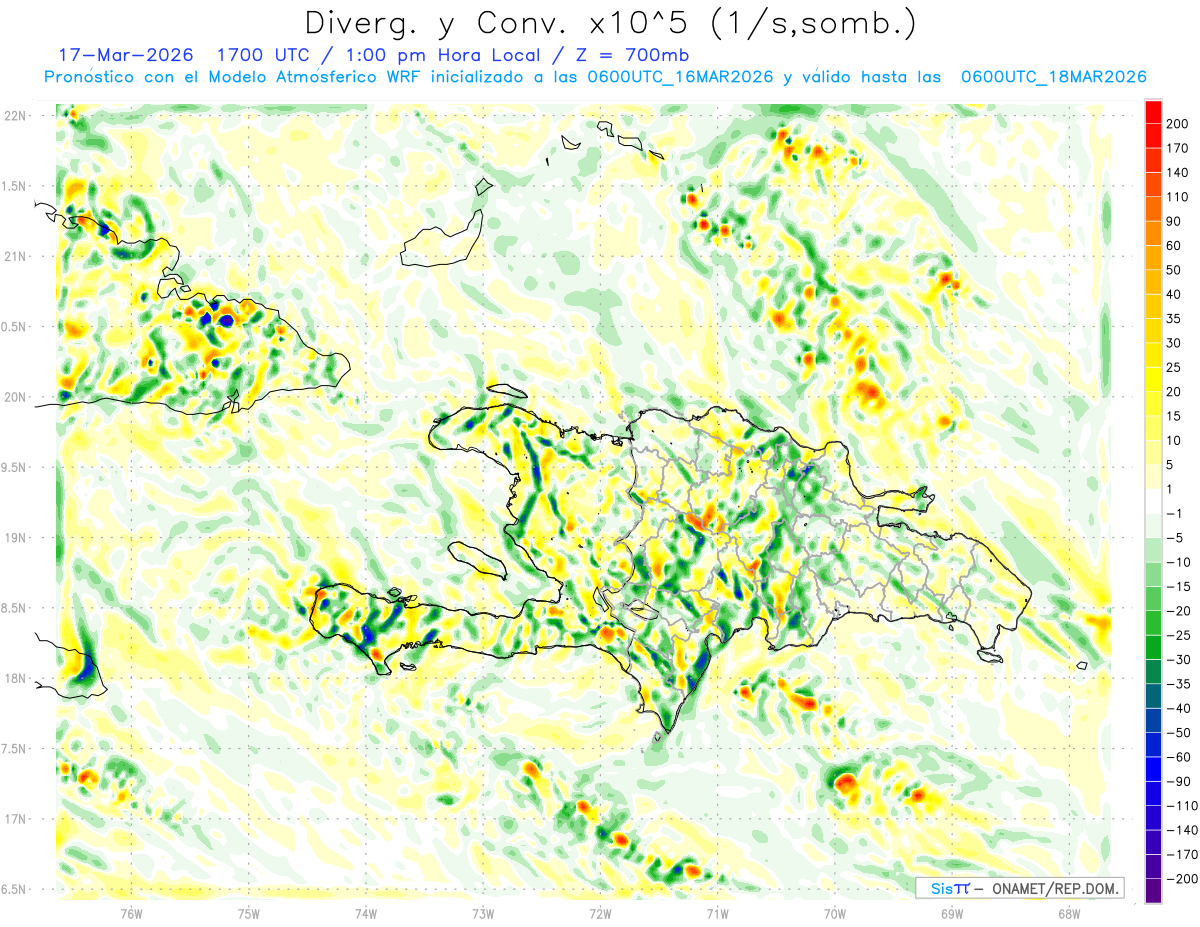1200x927 pixels.
Task: Select the "9.5N" axis label
Action: click(14, 467)
